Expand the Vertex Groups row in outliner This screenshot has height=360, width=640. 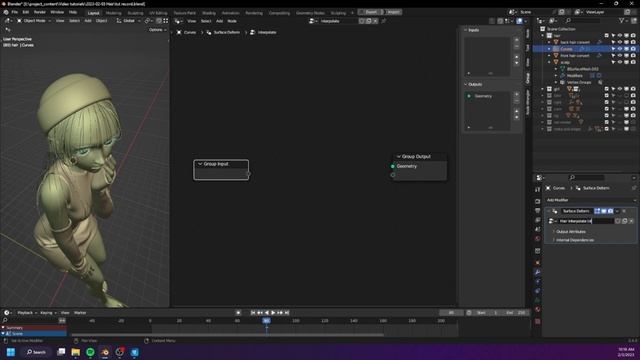[x=556, y=82]
